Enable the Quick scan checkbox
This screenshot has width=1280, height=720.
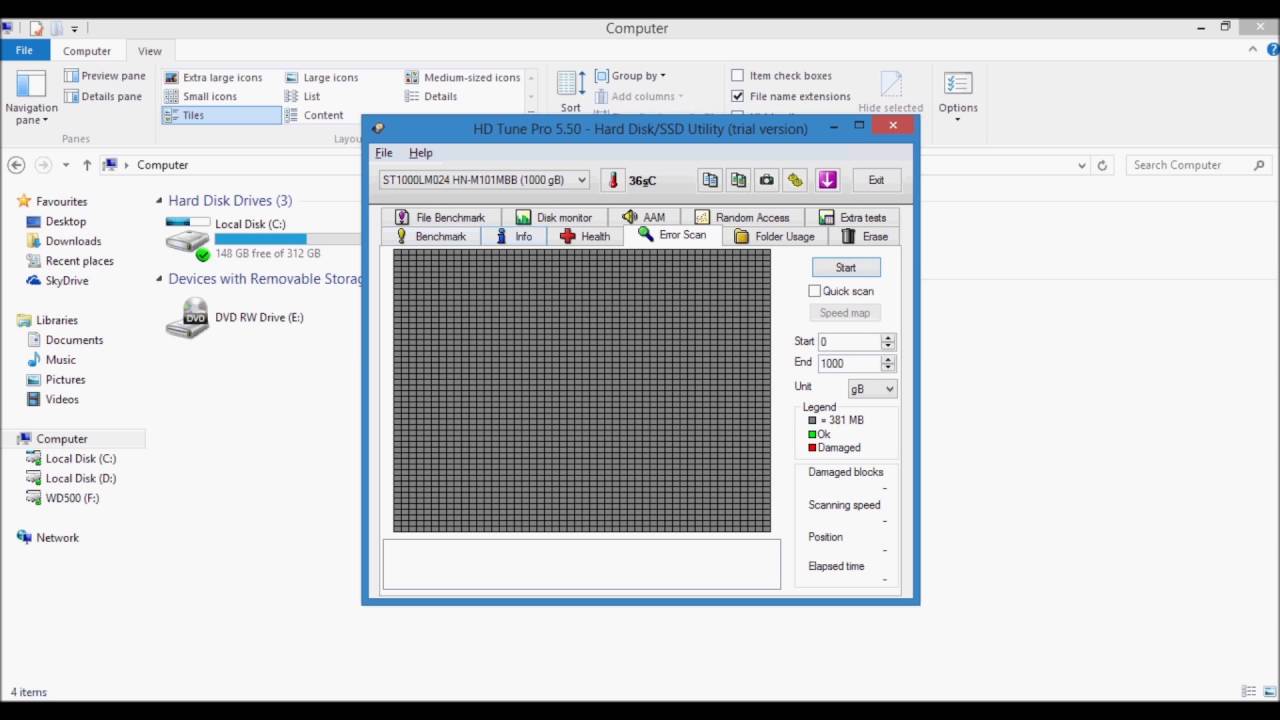point(815,291)
